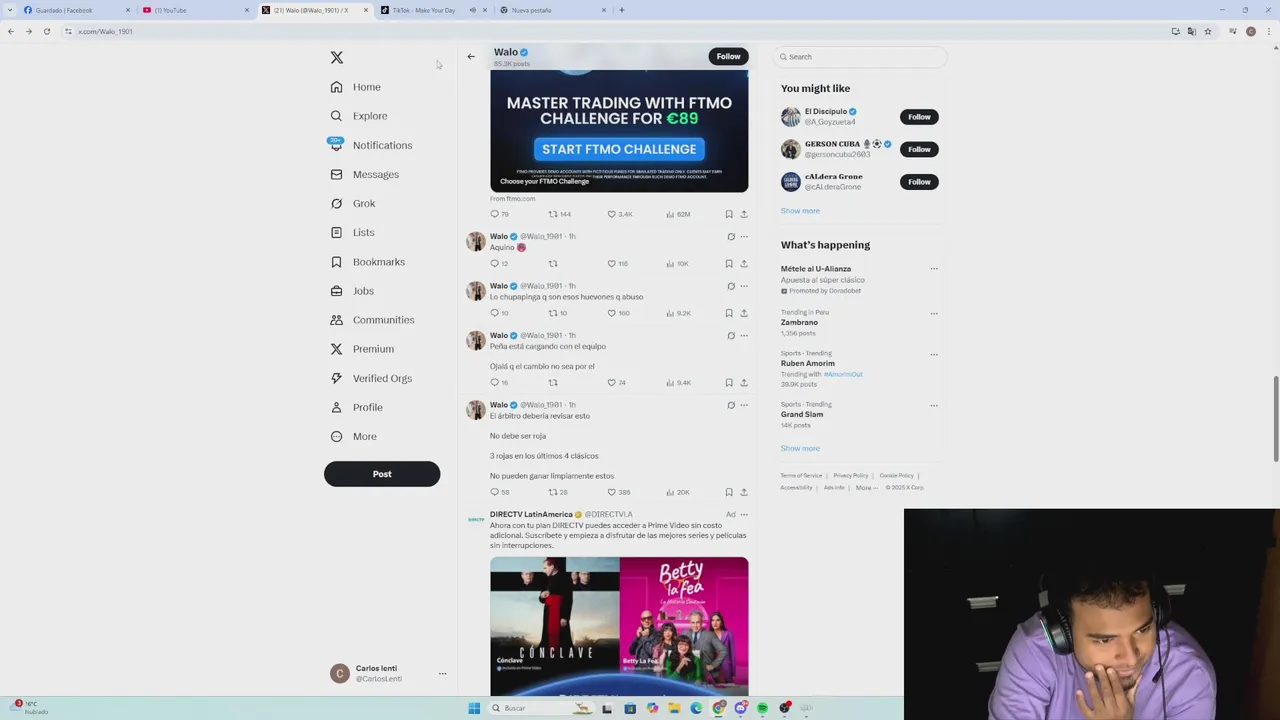Image resolution: width=1280 pixels, height=720 pixels.
Task: Open more options on 'Aquino' post
Action: pyautogui.click(x=744, y=237)
